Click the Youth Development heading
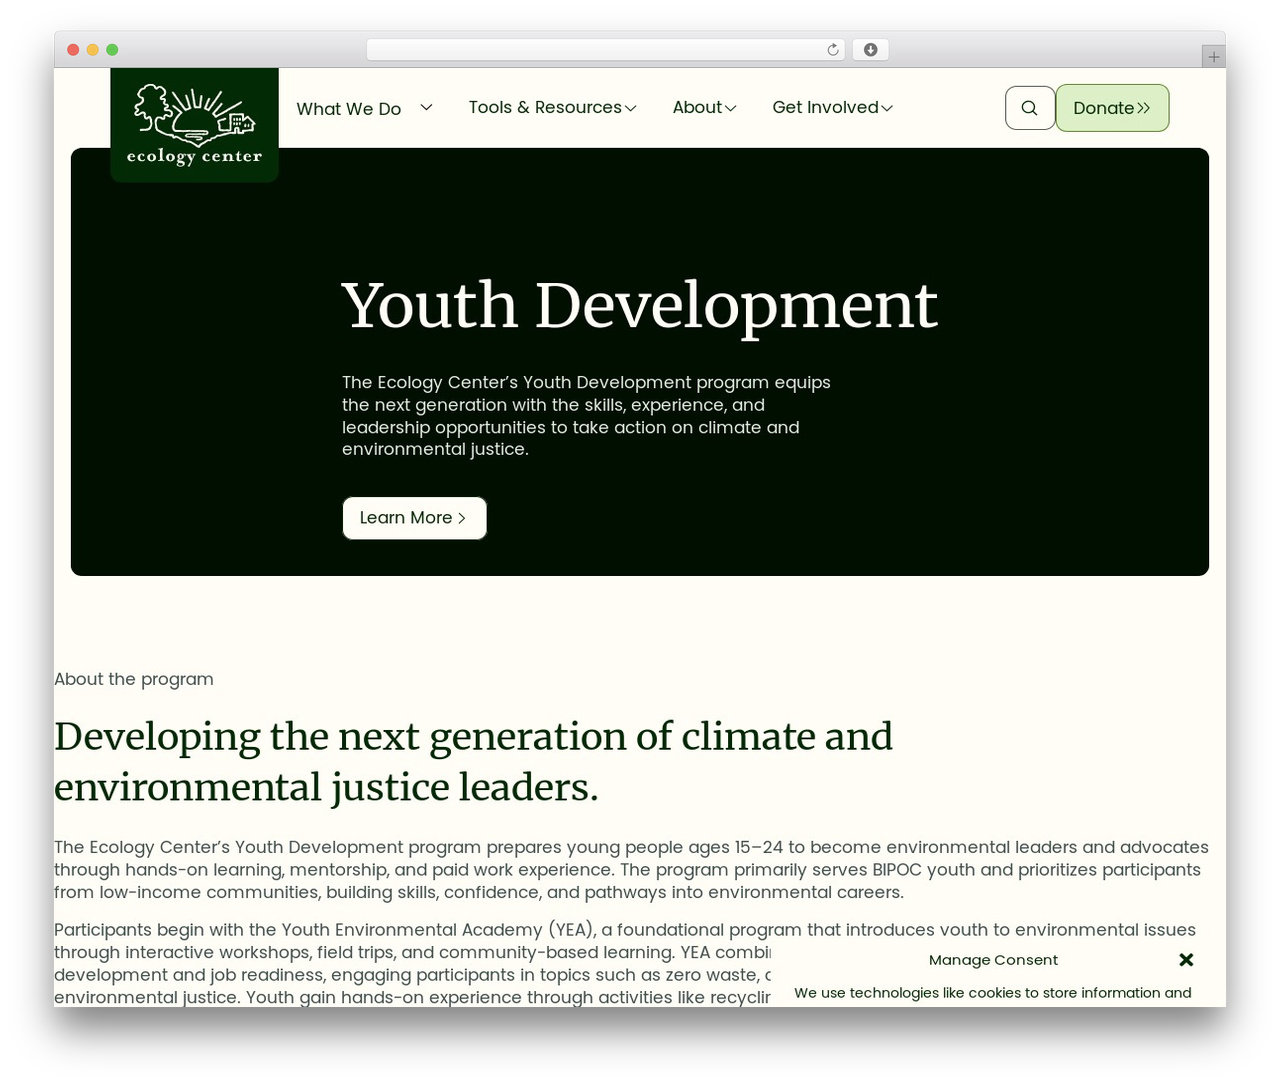The height and width of the screenshot is (1084, 1280). pos(640,305)
